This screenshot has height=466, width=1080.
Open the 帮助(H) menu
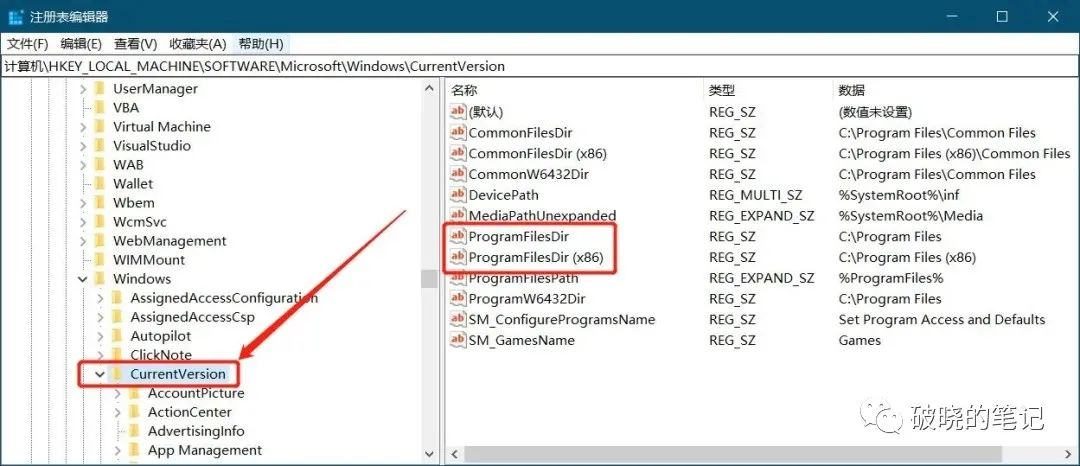pyautogui.click(x=261, y=44)
